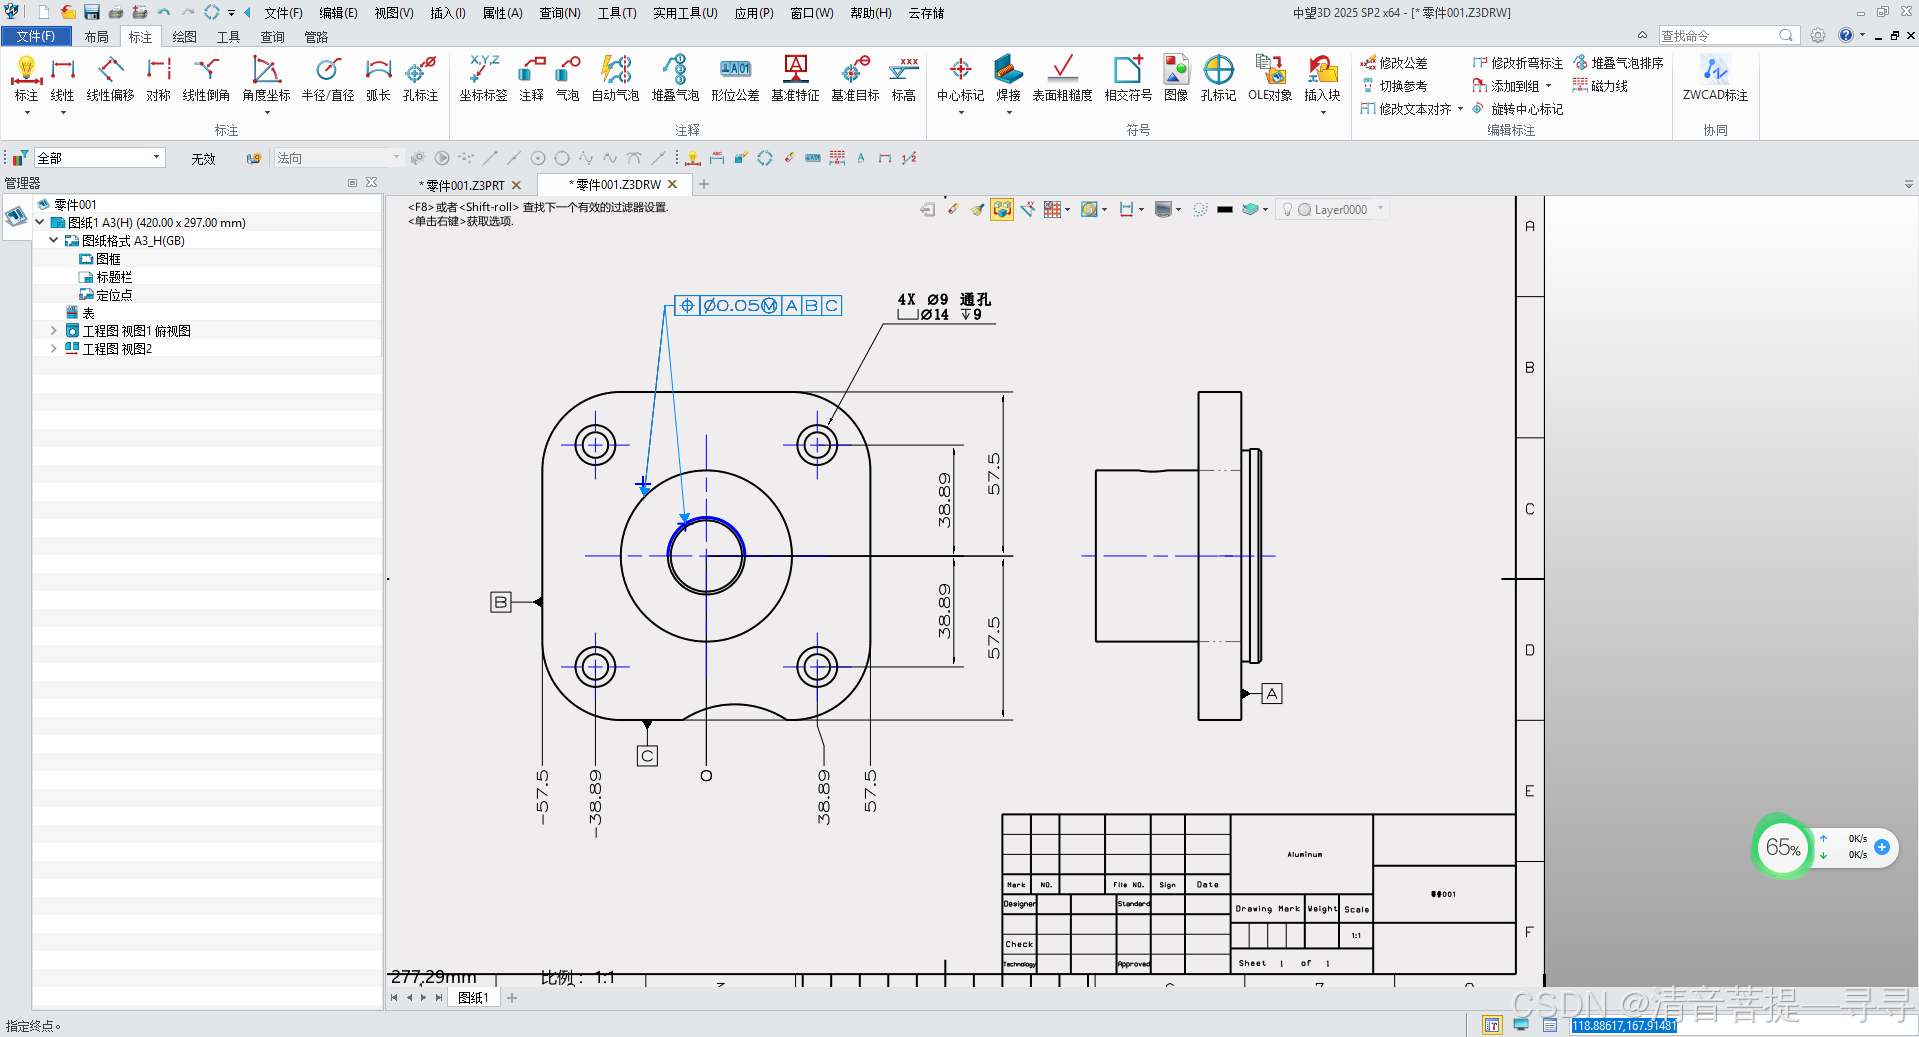Select the 标题栏 tree item
Viewport: 1919px width, 1037px height.
click(105, 276)
